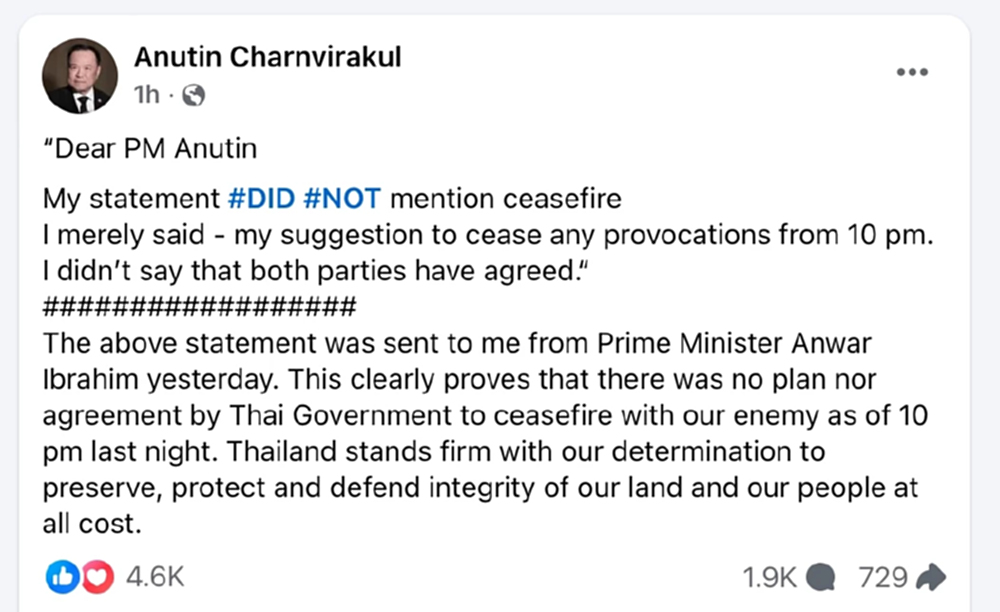
Task: Open the three-dot post options menu
Action: point(911,71)
